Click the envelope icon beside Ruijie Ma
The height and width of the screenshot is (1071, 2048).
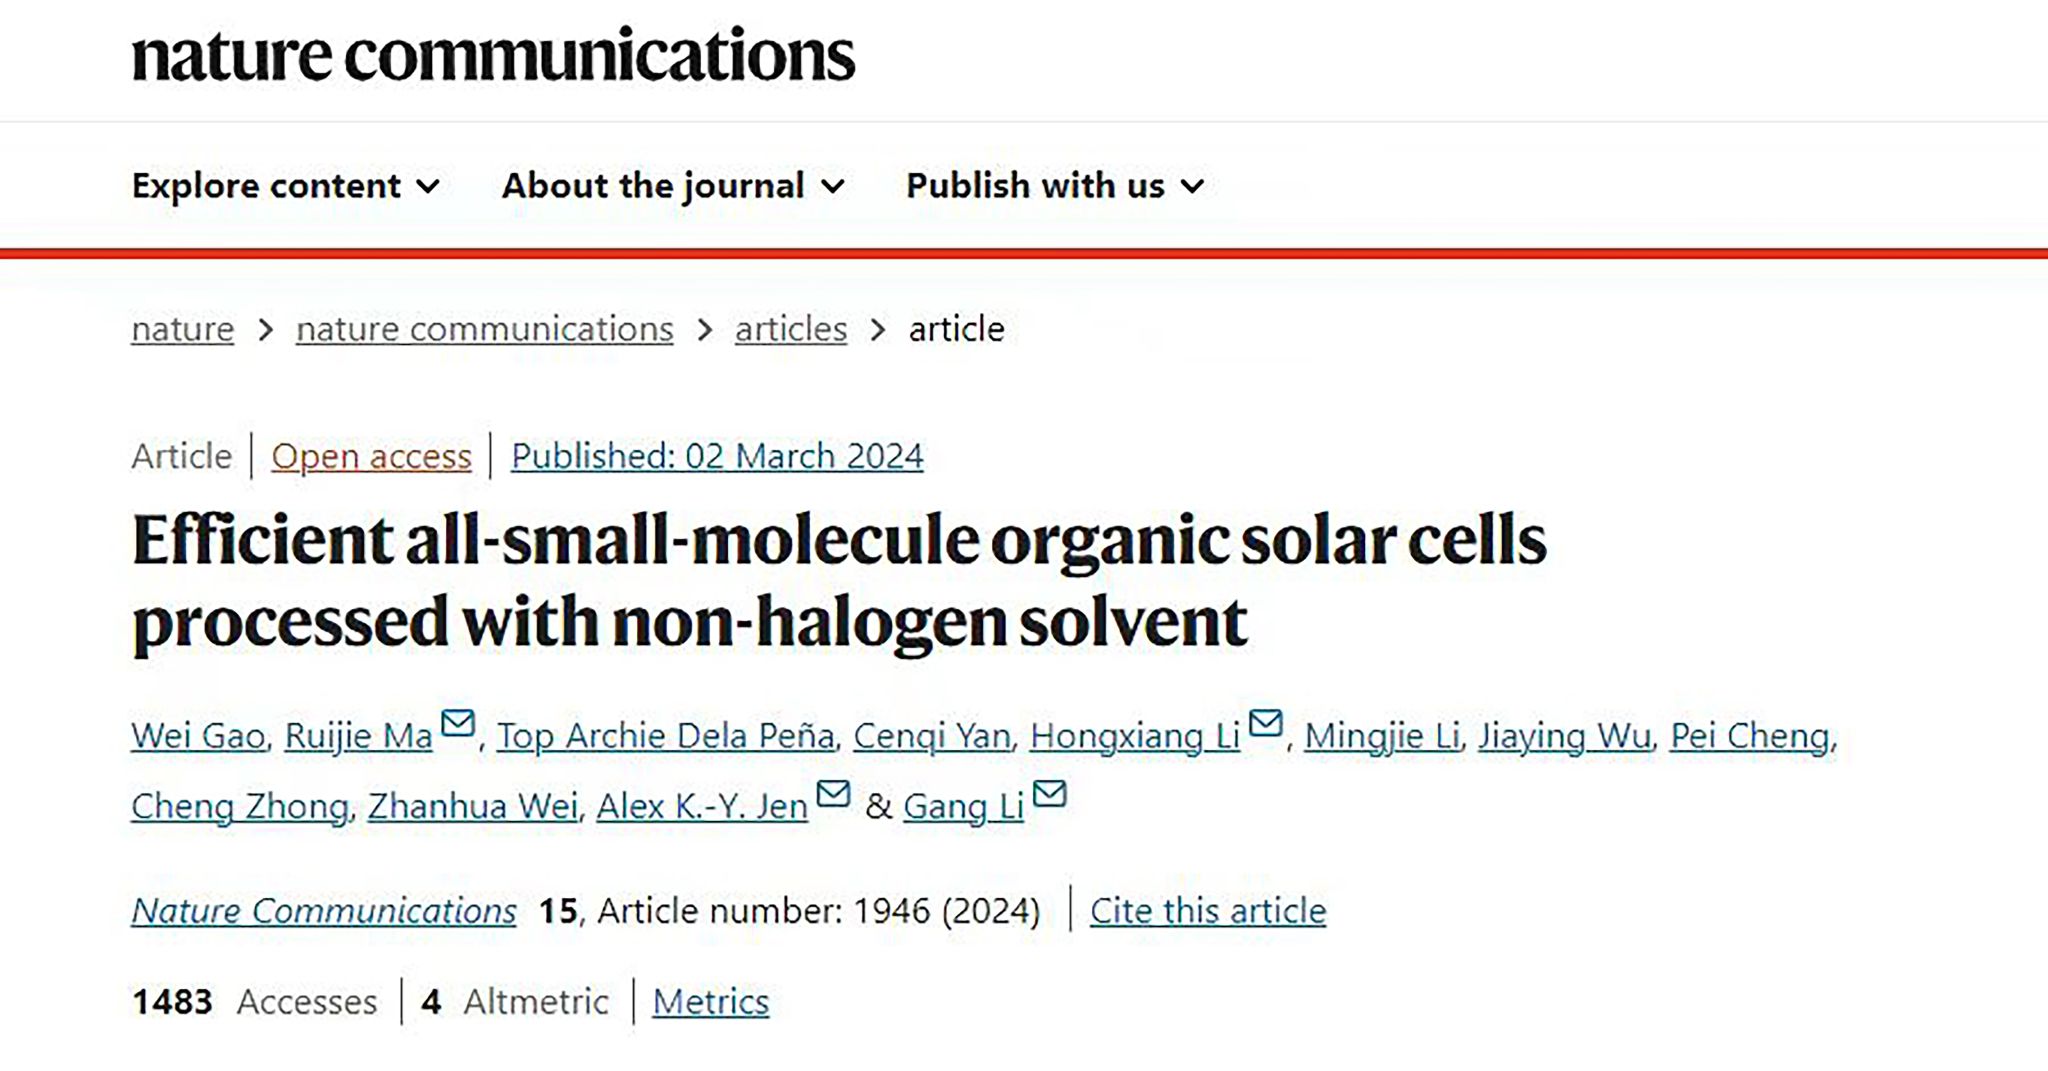coord(458,722)
